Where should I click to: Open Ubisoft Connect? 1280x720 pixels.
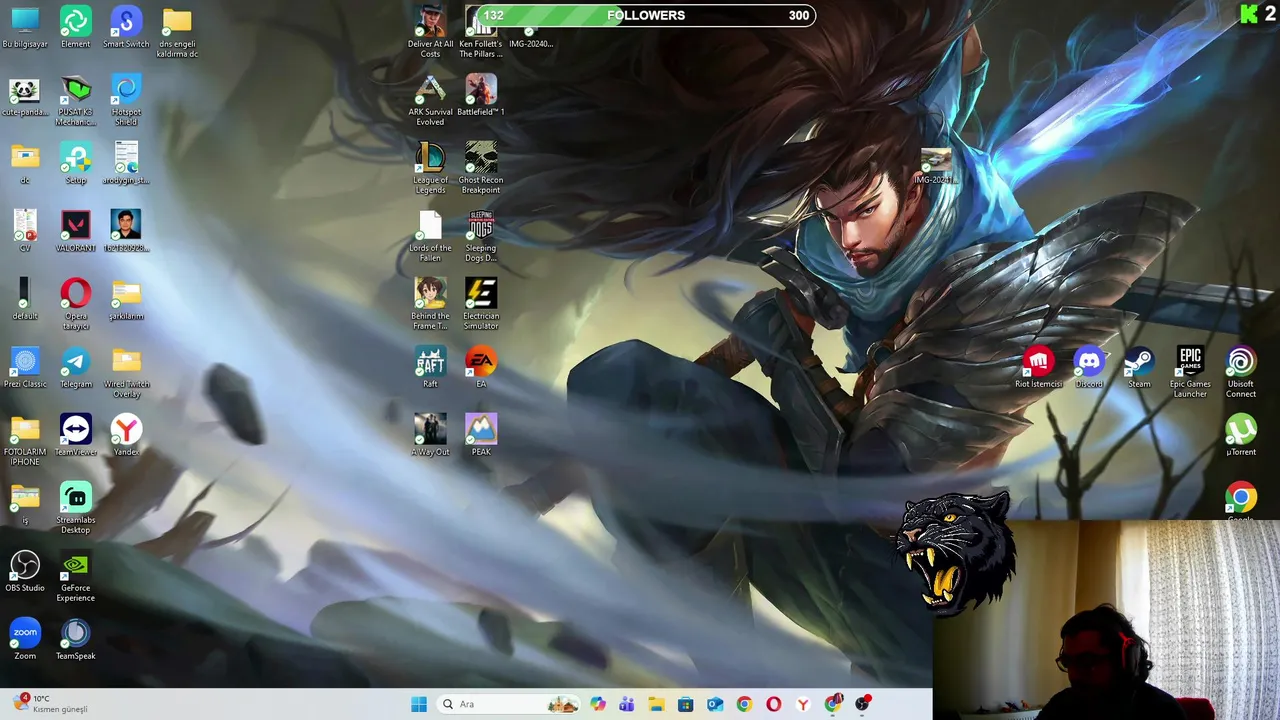1241,372
